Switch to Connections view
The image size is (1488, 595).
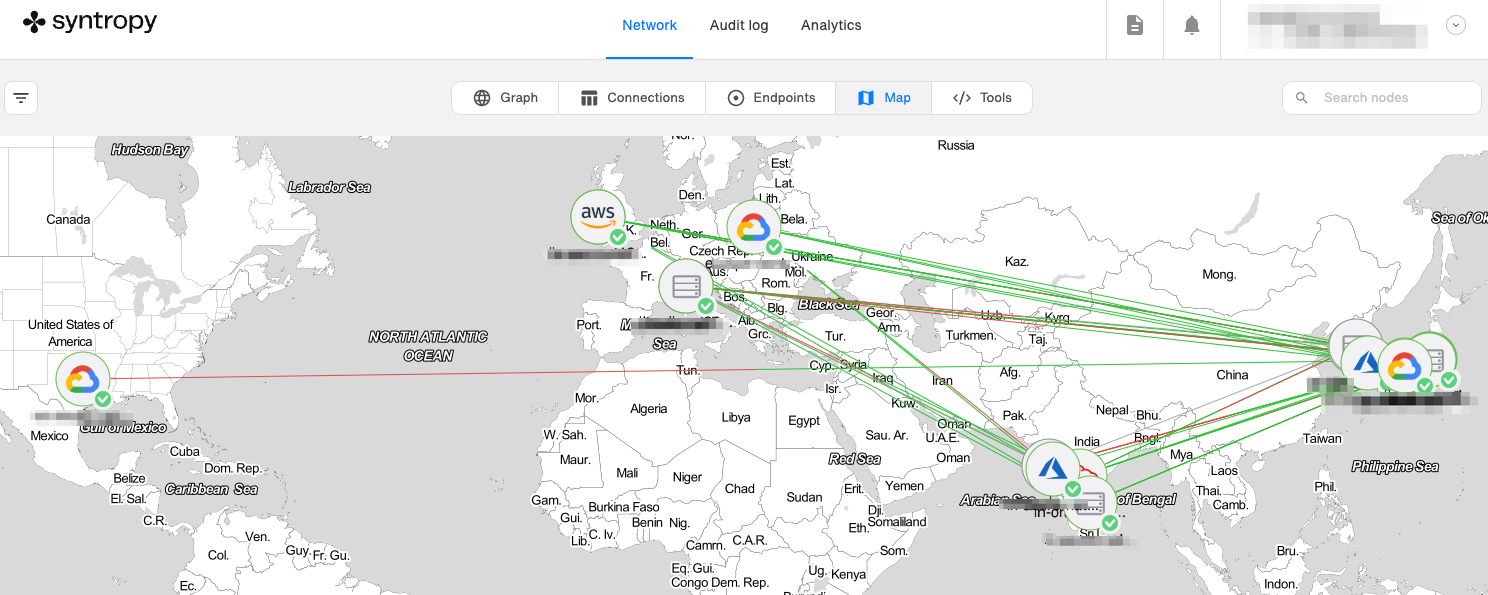(632, 98)
